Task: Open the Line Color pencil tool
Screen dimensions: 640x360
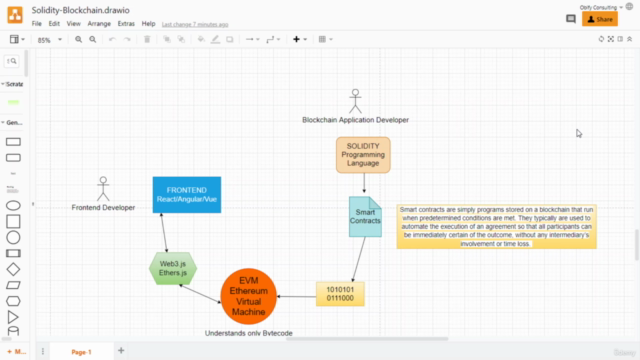Action: click(x=215, y=39)
